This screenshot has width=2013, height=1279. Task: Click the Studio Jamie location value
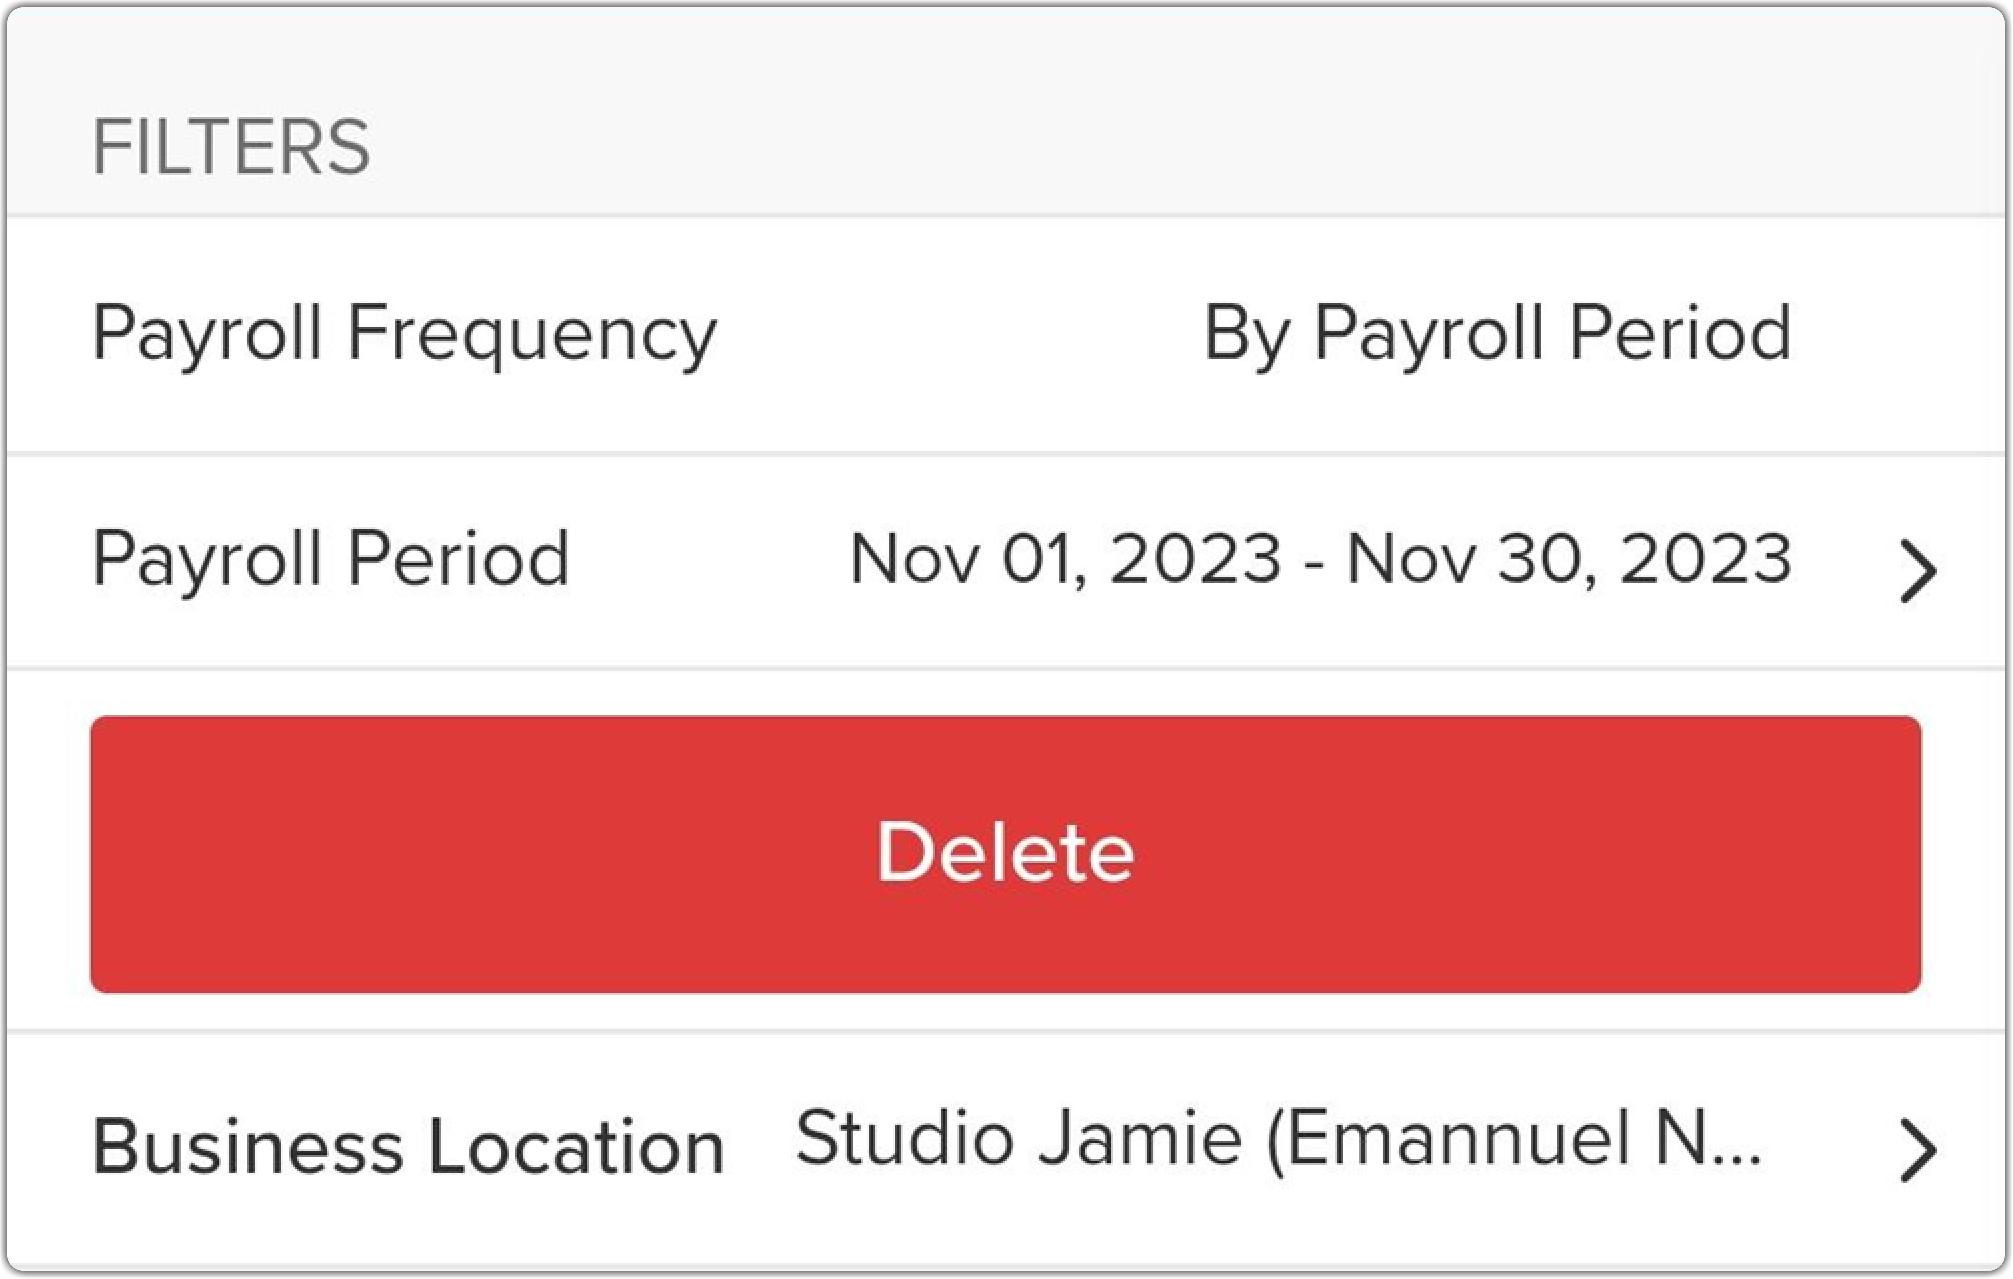click(x=1278, y=1140)
